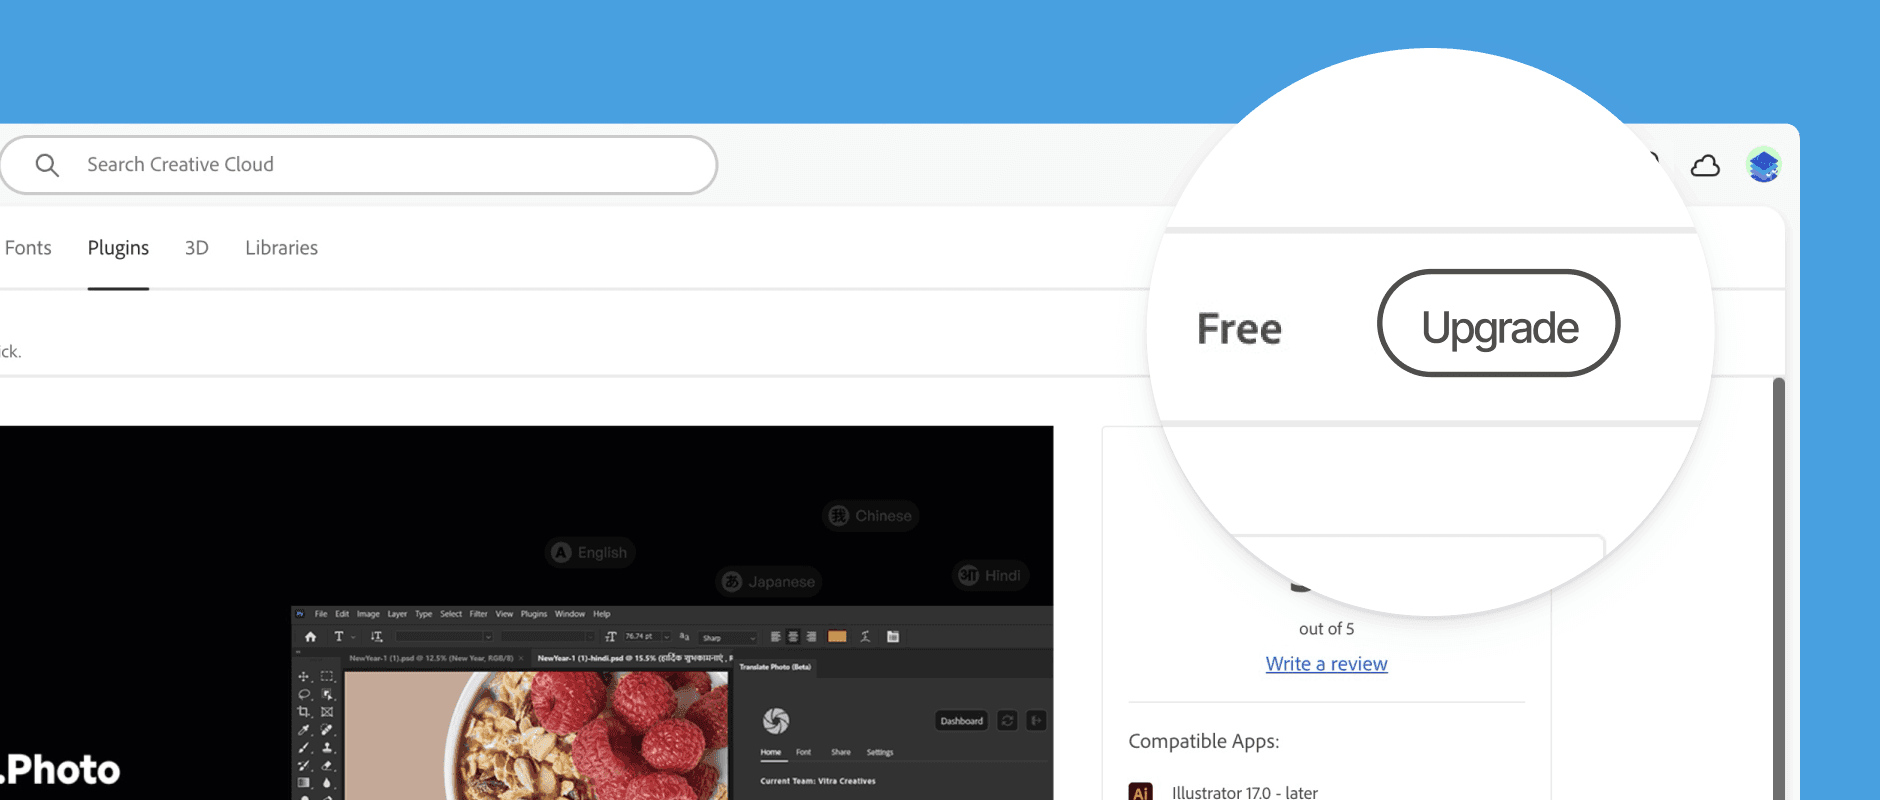This screenshot has height=800, width=1880.
Task: Go to the Libraries tab
Action: pyautogui.click(x=281, y=248)
